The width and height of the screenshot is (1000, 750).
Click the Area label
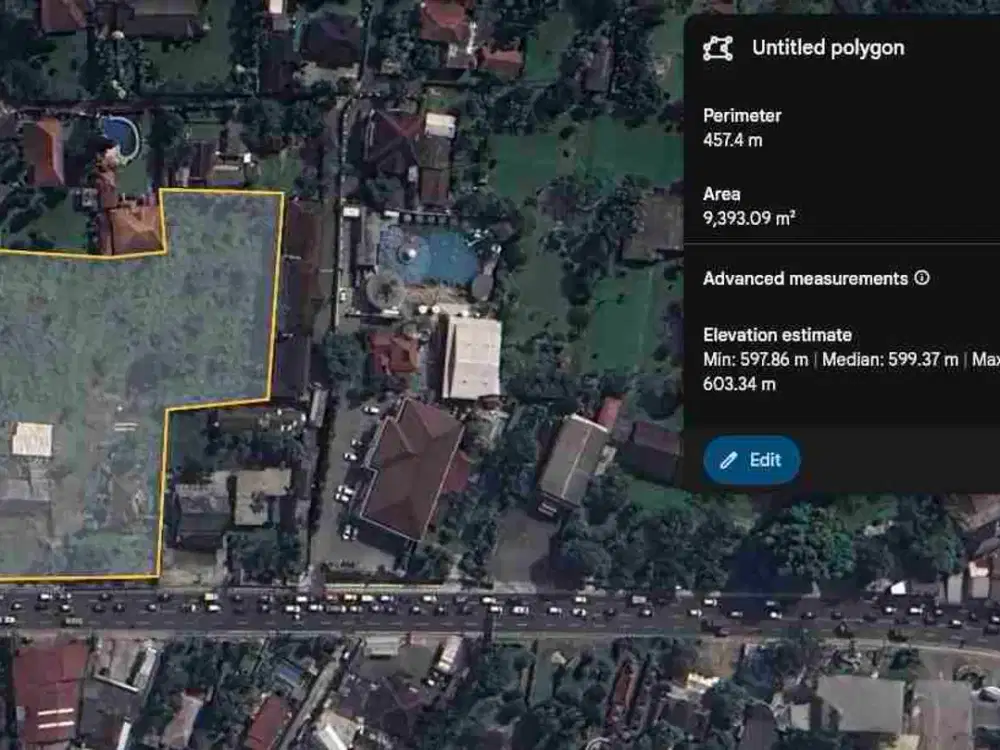pos(721,194)
